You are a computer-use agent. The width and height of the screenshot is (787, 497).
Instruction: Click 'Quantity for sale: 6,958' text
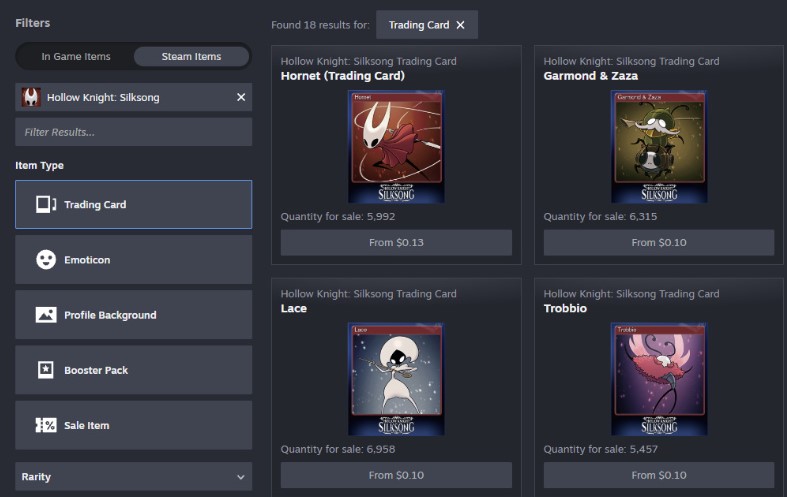[338, 449]
